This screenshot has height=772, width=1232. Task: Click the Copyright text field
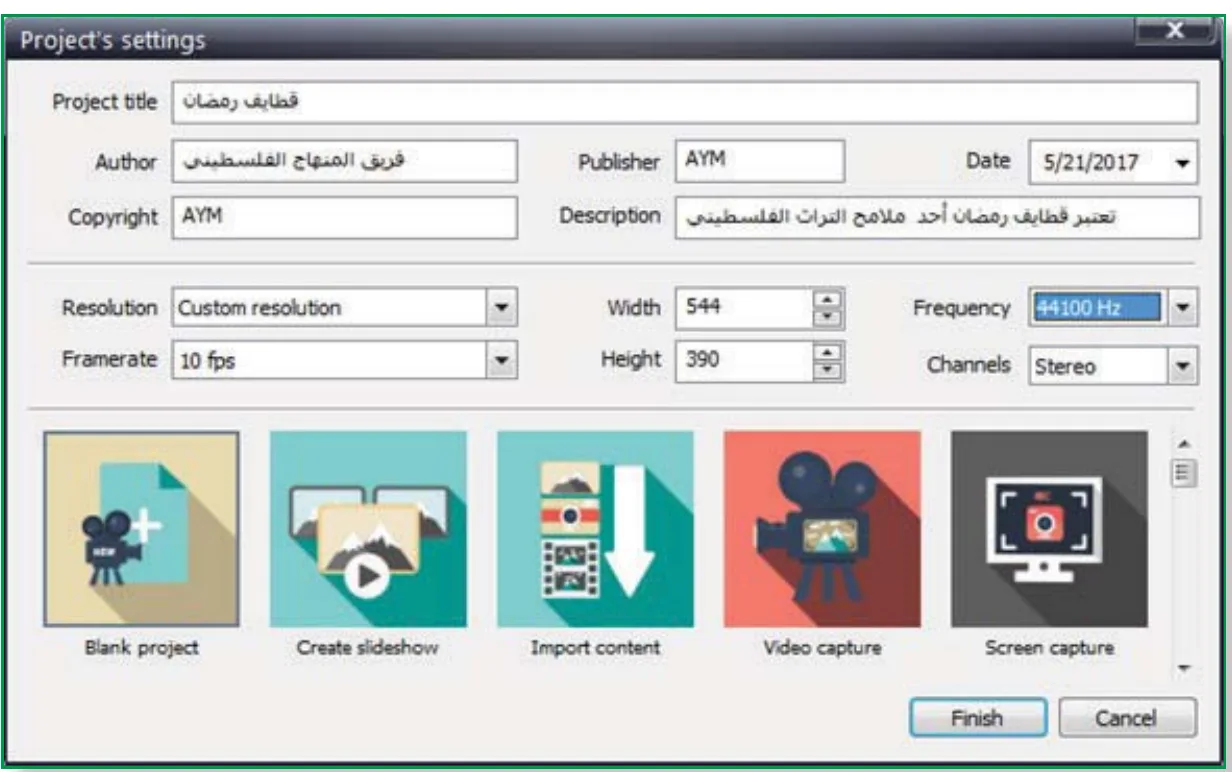345,217
